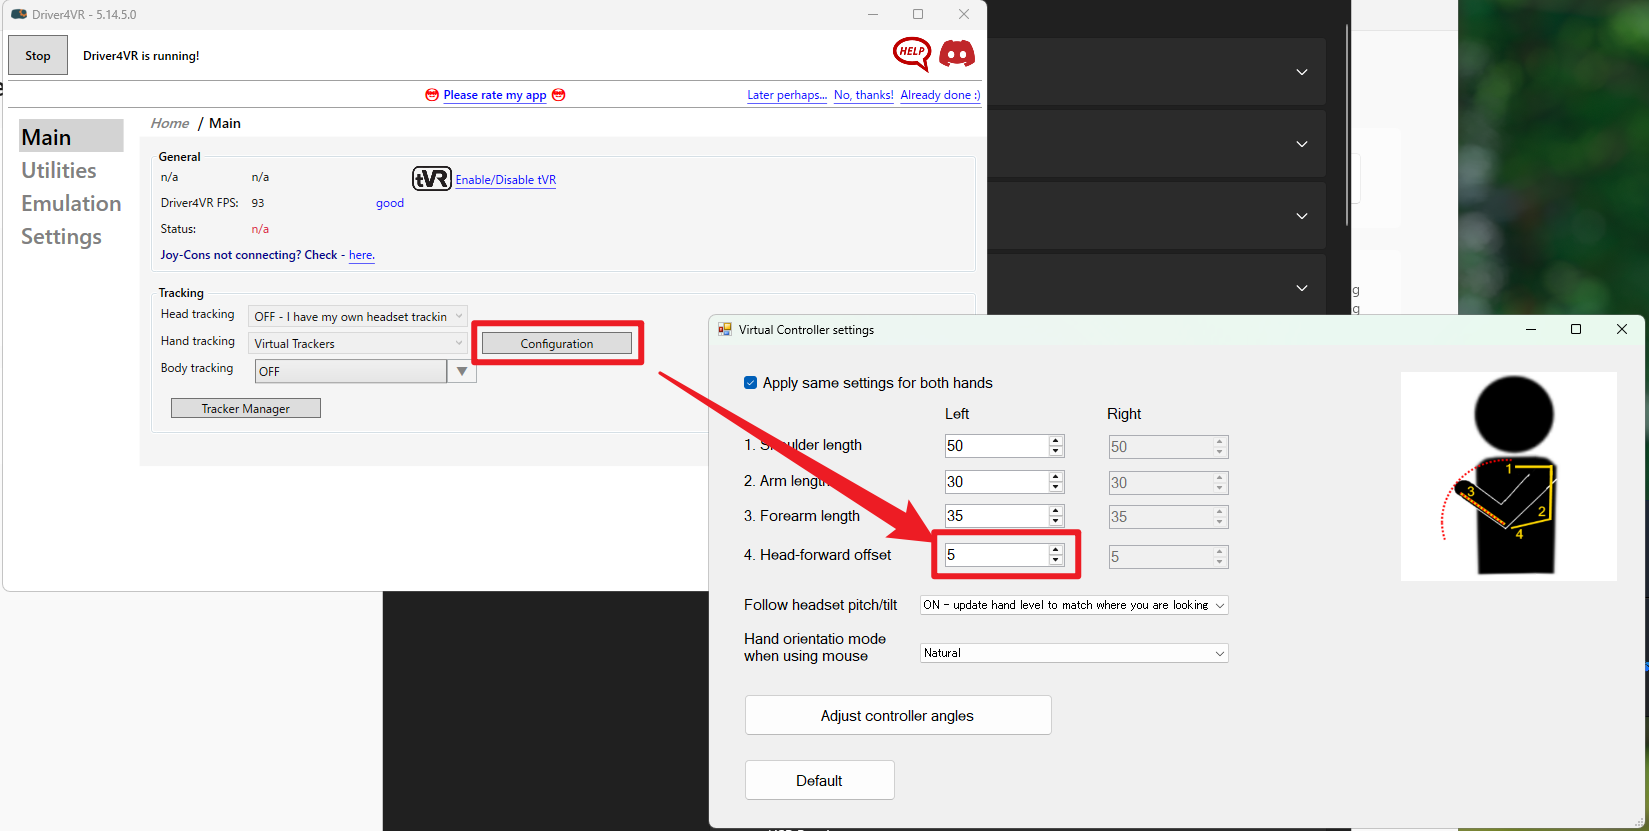Viewport: 1649px width, 831px height.
Task: Click Please rate my app link
Action: 495,95
